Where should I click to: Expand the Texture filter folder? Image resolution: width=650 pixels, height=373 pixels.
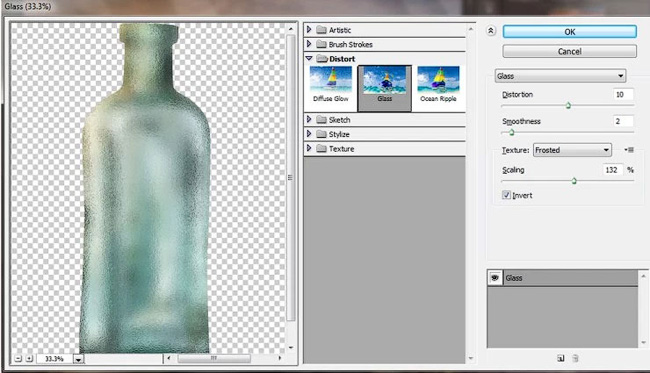tap(309, 148)
